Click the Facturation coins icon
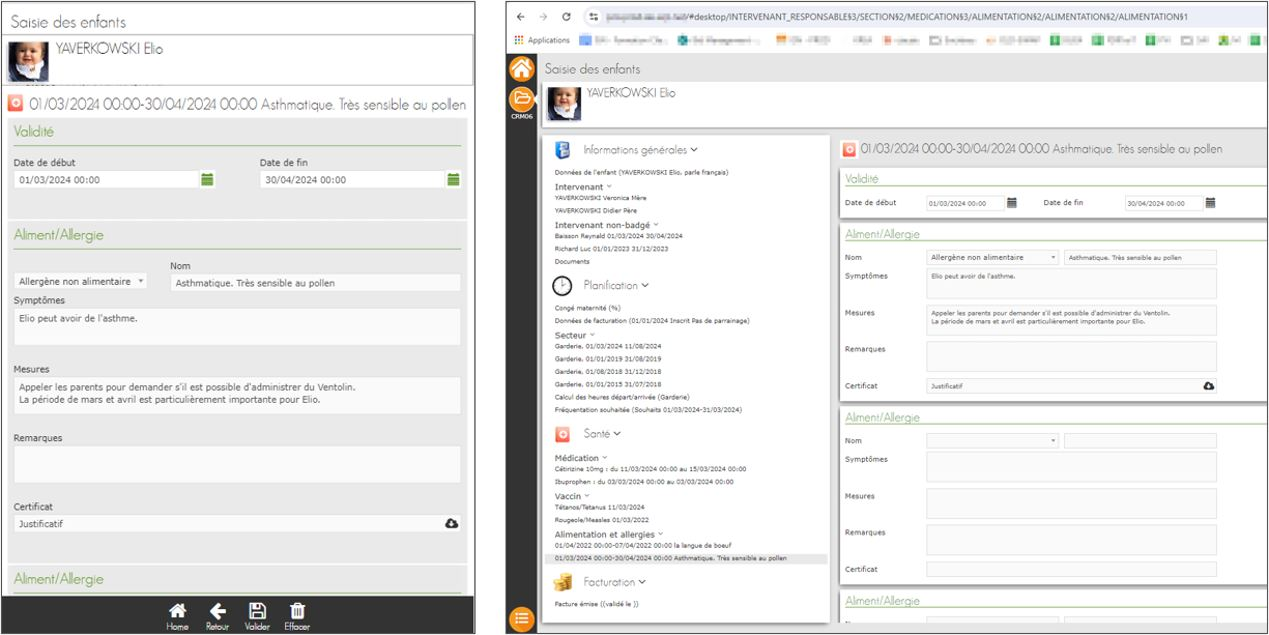This screenshot has width=1269, height=635. pyautogui.click(x=562, y=582)
